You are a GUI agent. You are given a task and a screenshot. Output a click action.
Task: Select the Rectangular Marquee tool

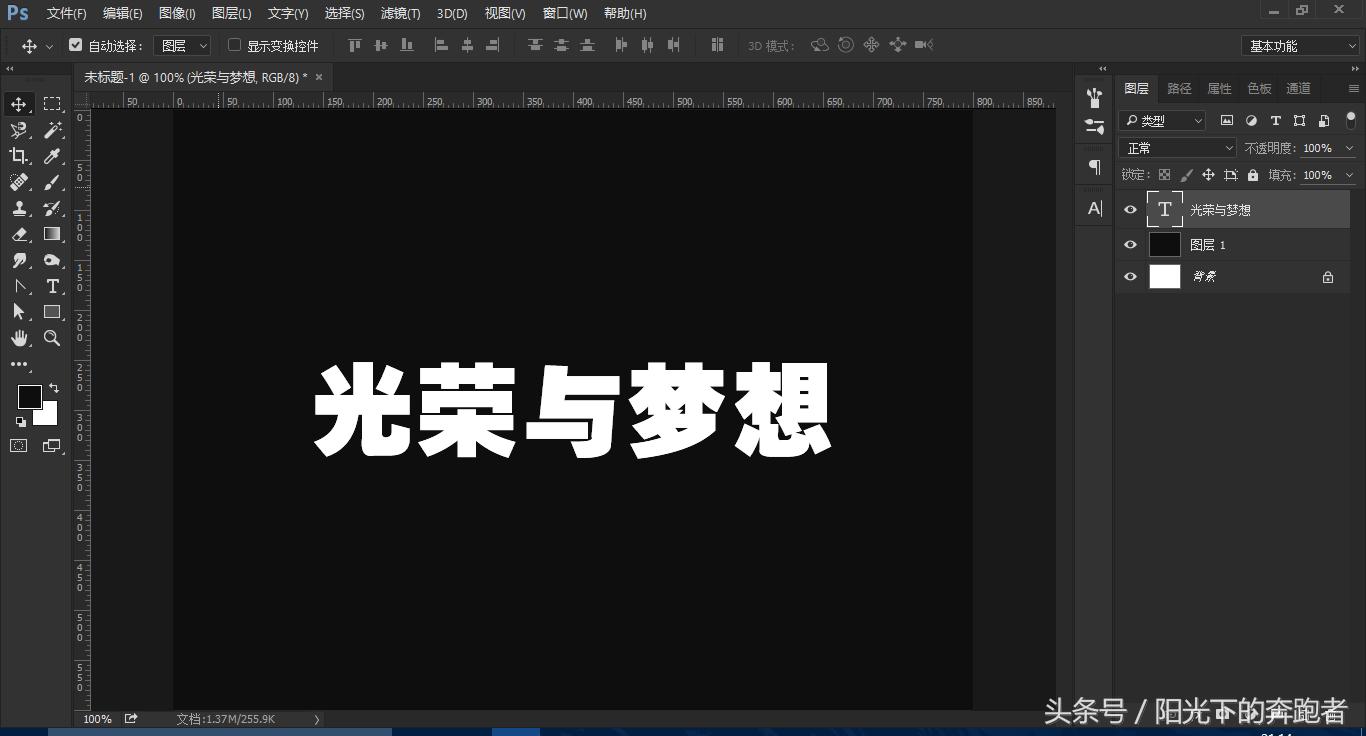point(52,103)
